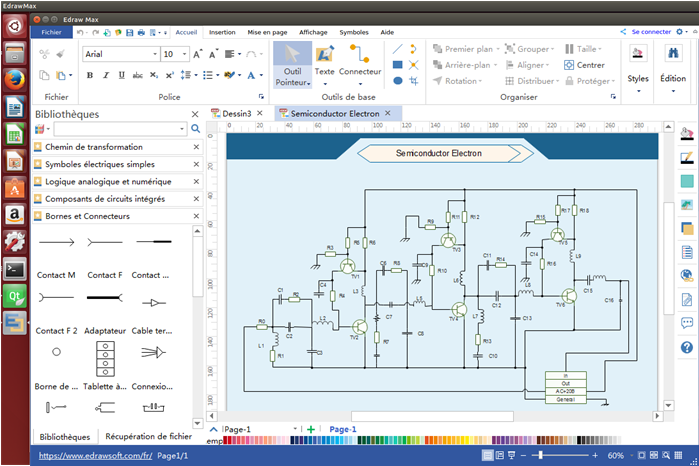This screenshot has width=699, height=466.
Task: Toggle bold formatting
Action: (x=90, y=75)
